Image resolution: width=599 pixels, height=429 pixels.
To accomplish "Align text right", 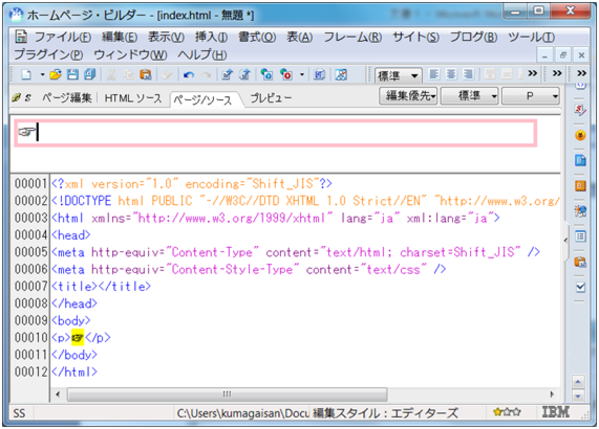I will tap(468, 74).
